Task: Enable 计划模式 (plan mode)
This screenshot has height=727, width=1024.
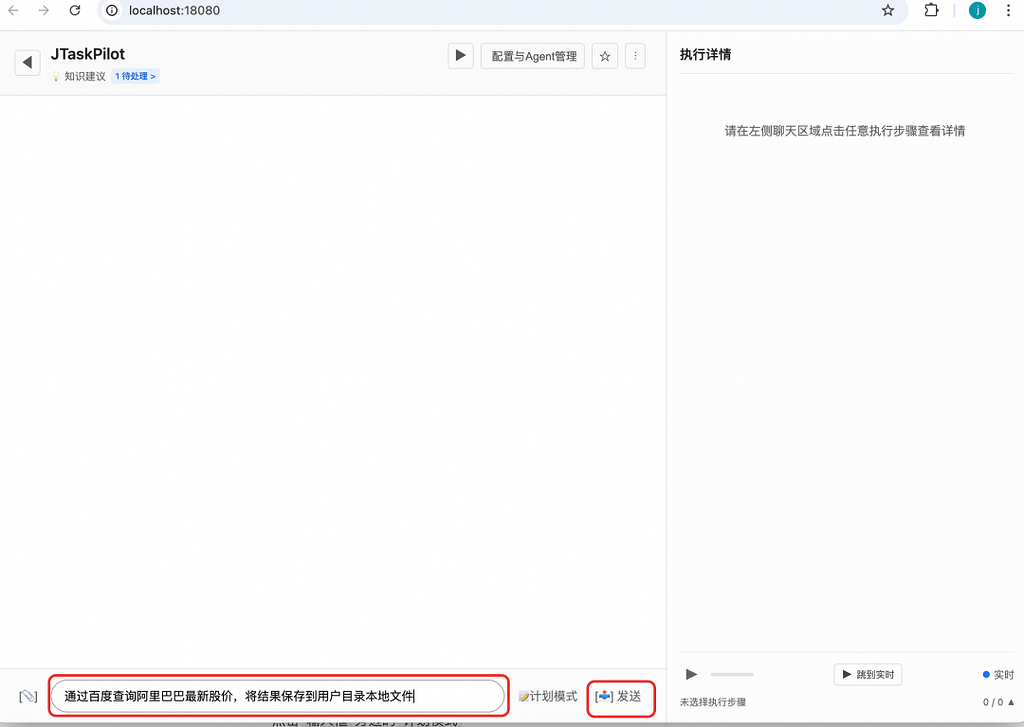Action: [x=548, y=696]
